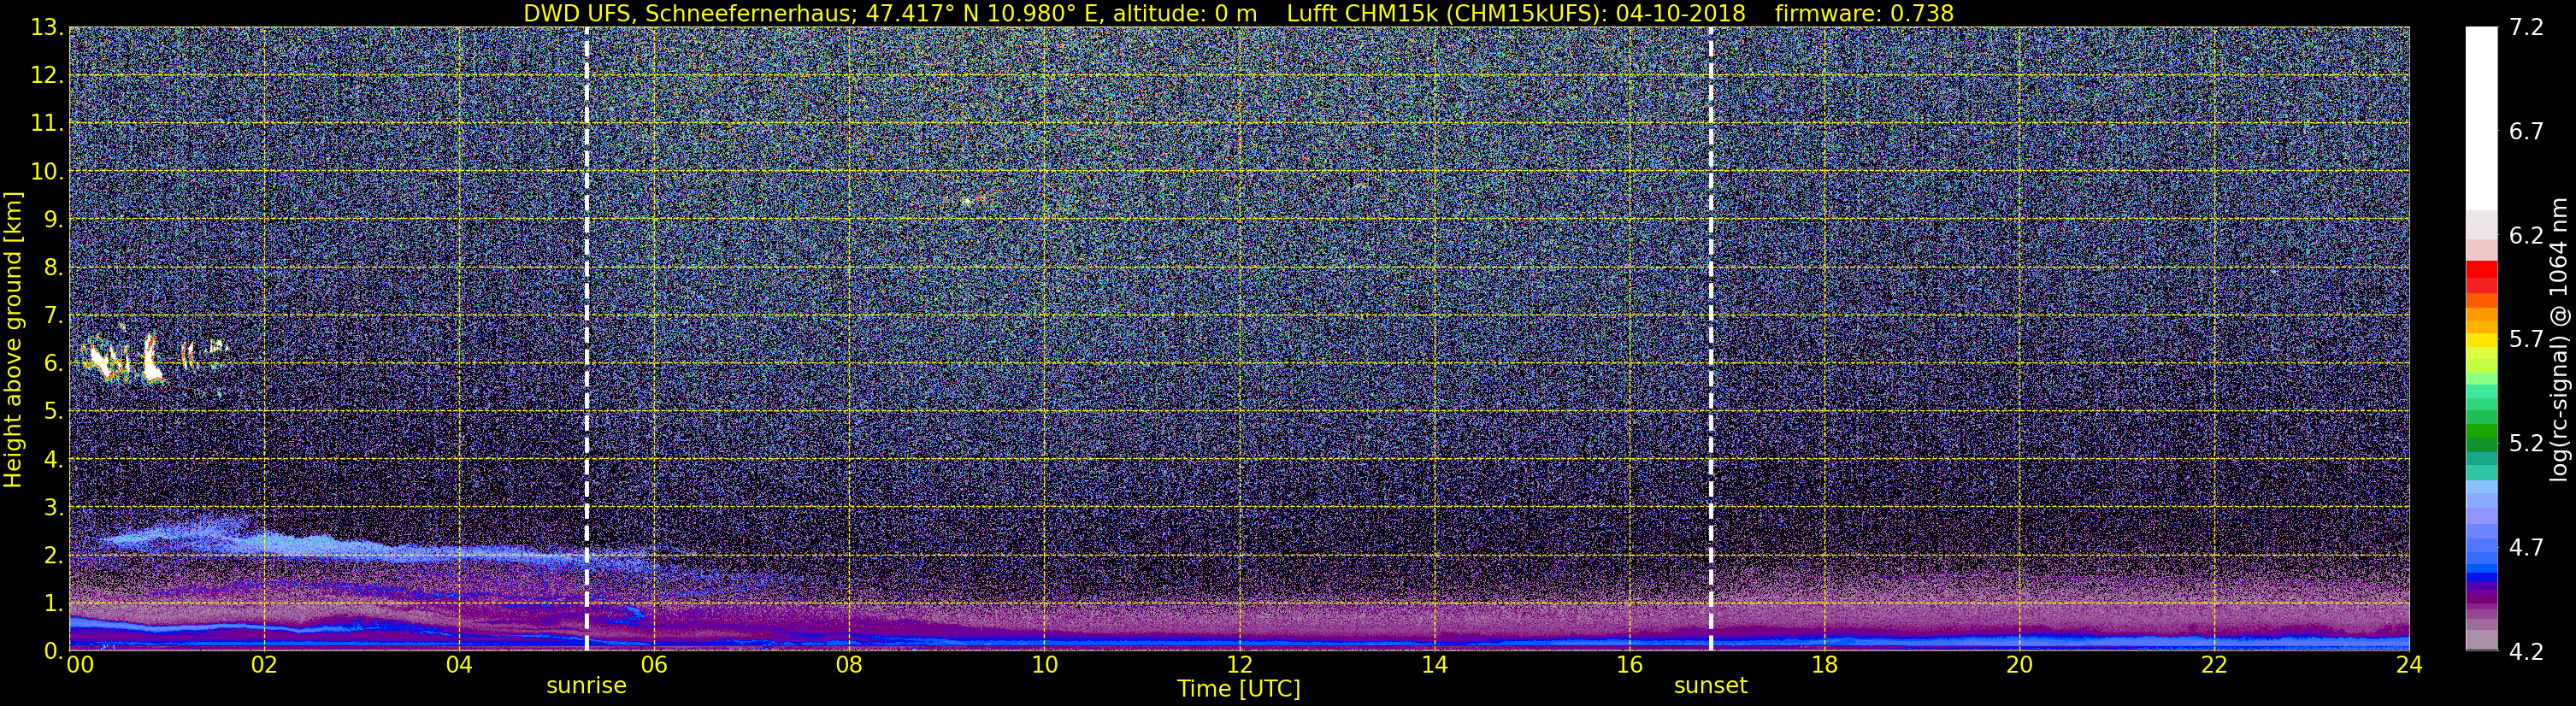Click the height tick label '12.'

pyautogui.click(x=48, y=75)
